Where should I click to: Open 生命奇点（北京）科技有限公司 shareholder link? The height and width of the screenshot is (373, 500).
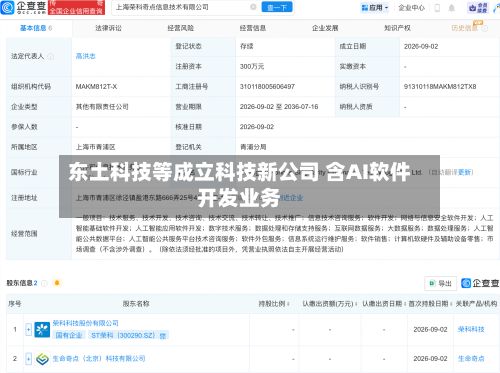(x=99, y=359)
